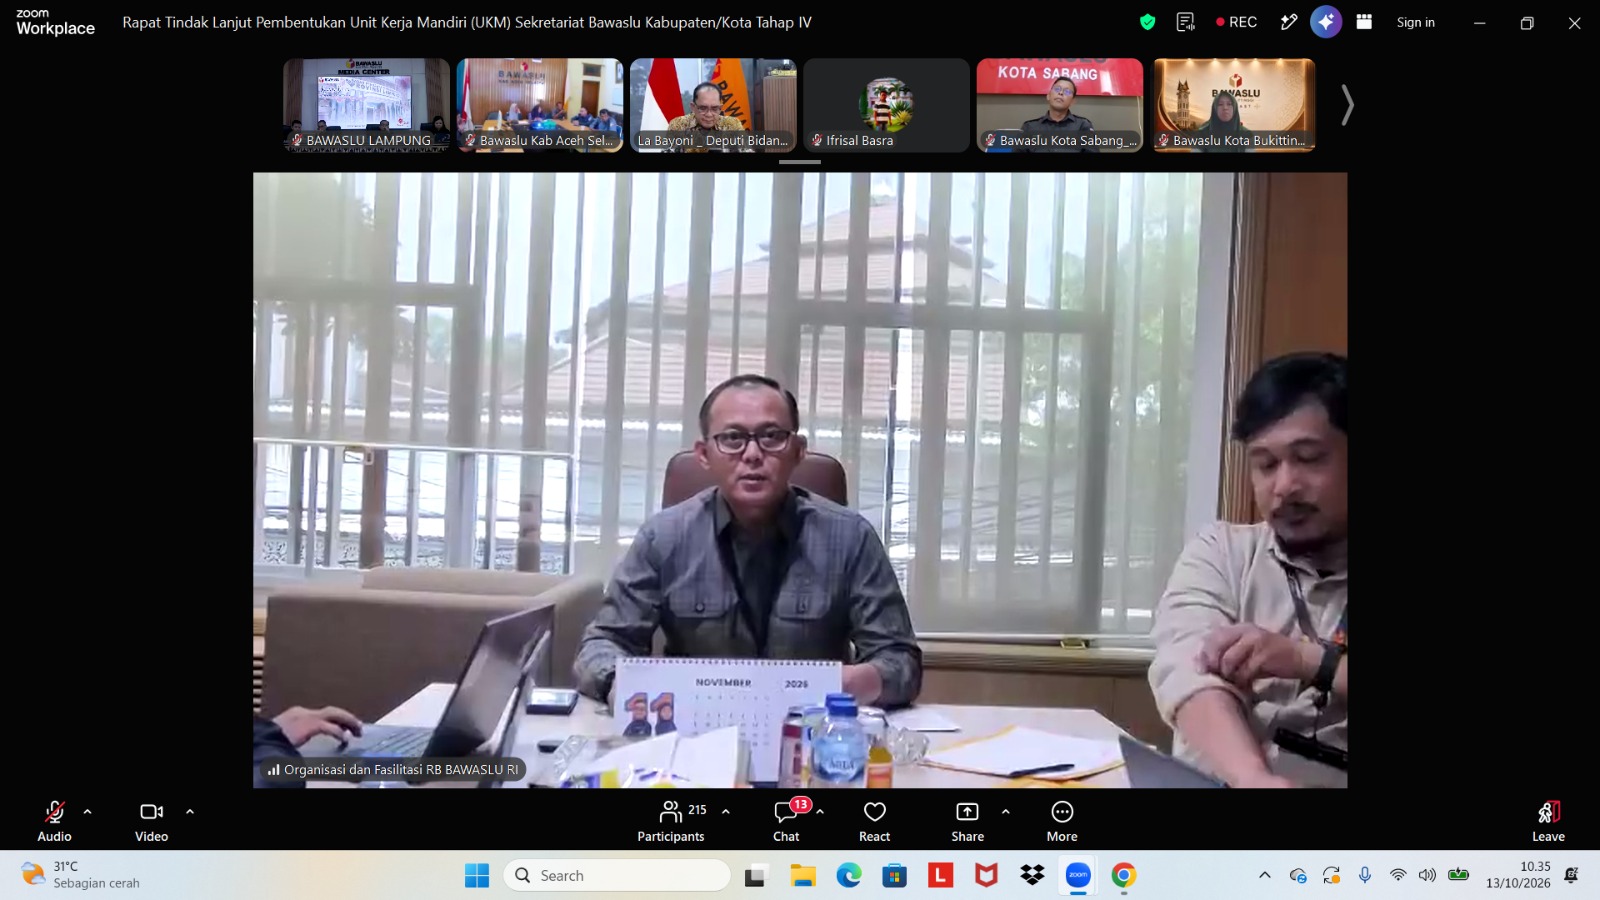Select the Ifrisal Basra thumbnail

886,105
